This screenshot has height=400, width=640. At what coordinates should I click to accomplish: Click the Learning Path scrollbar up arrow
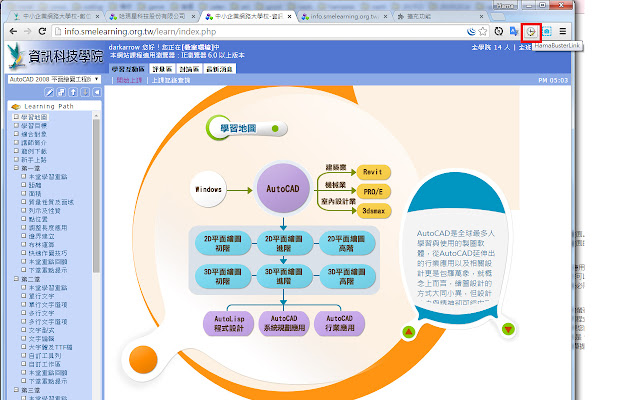point(96,116)
